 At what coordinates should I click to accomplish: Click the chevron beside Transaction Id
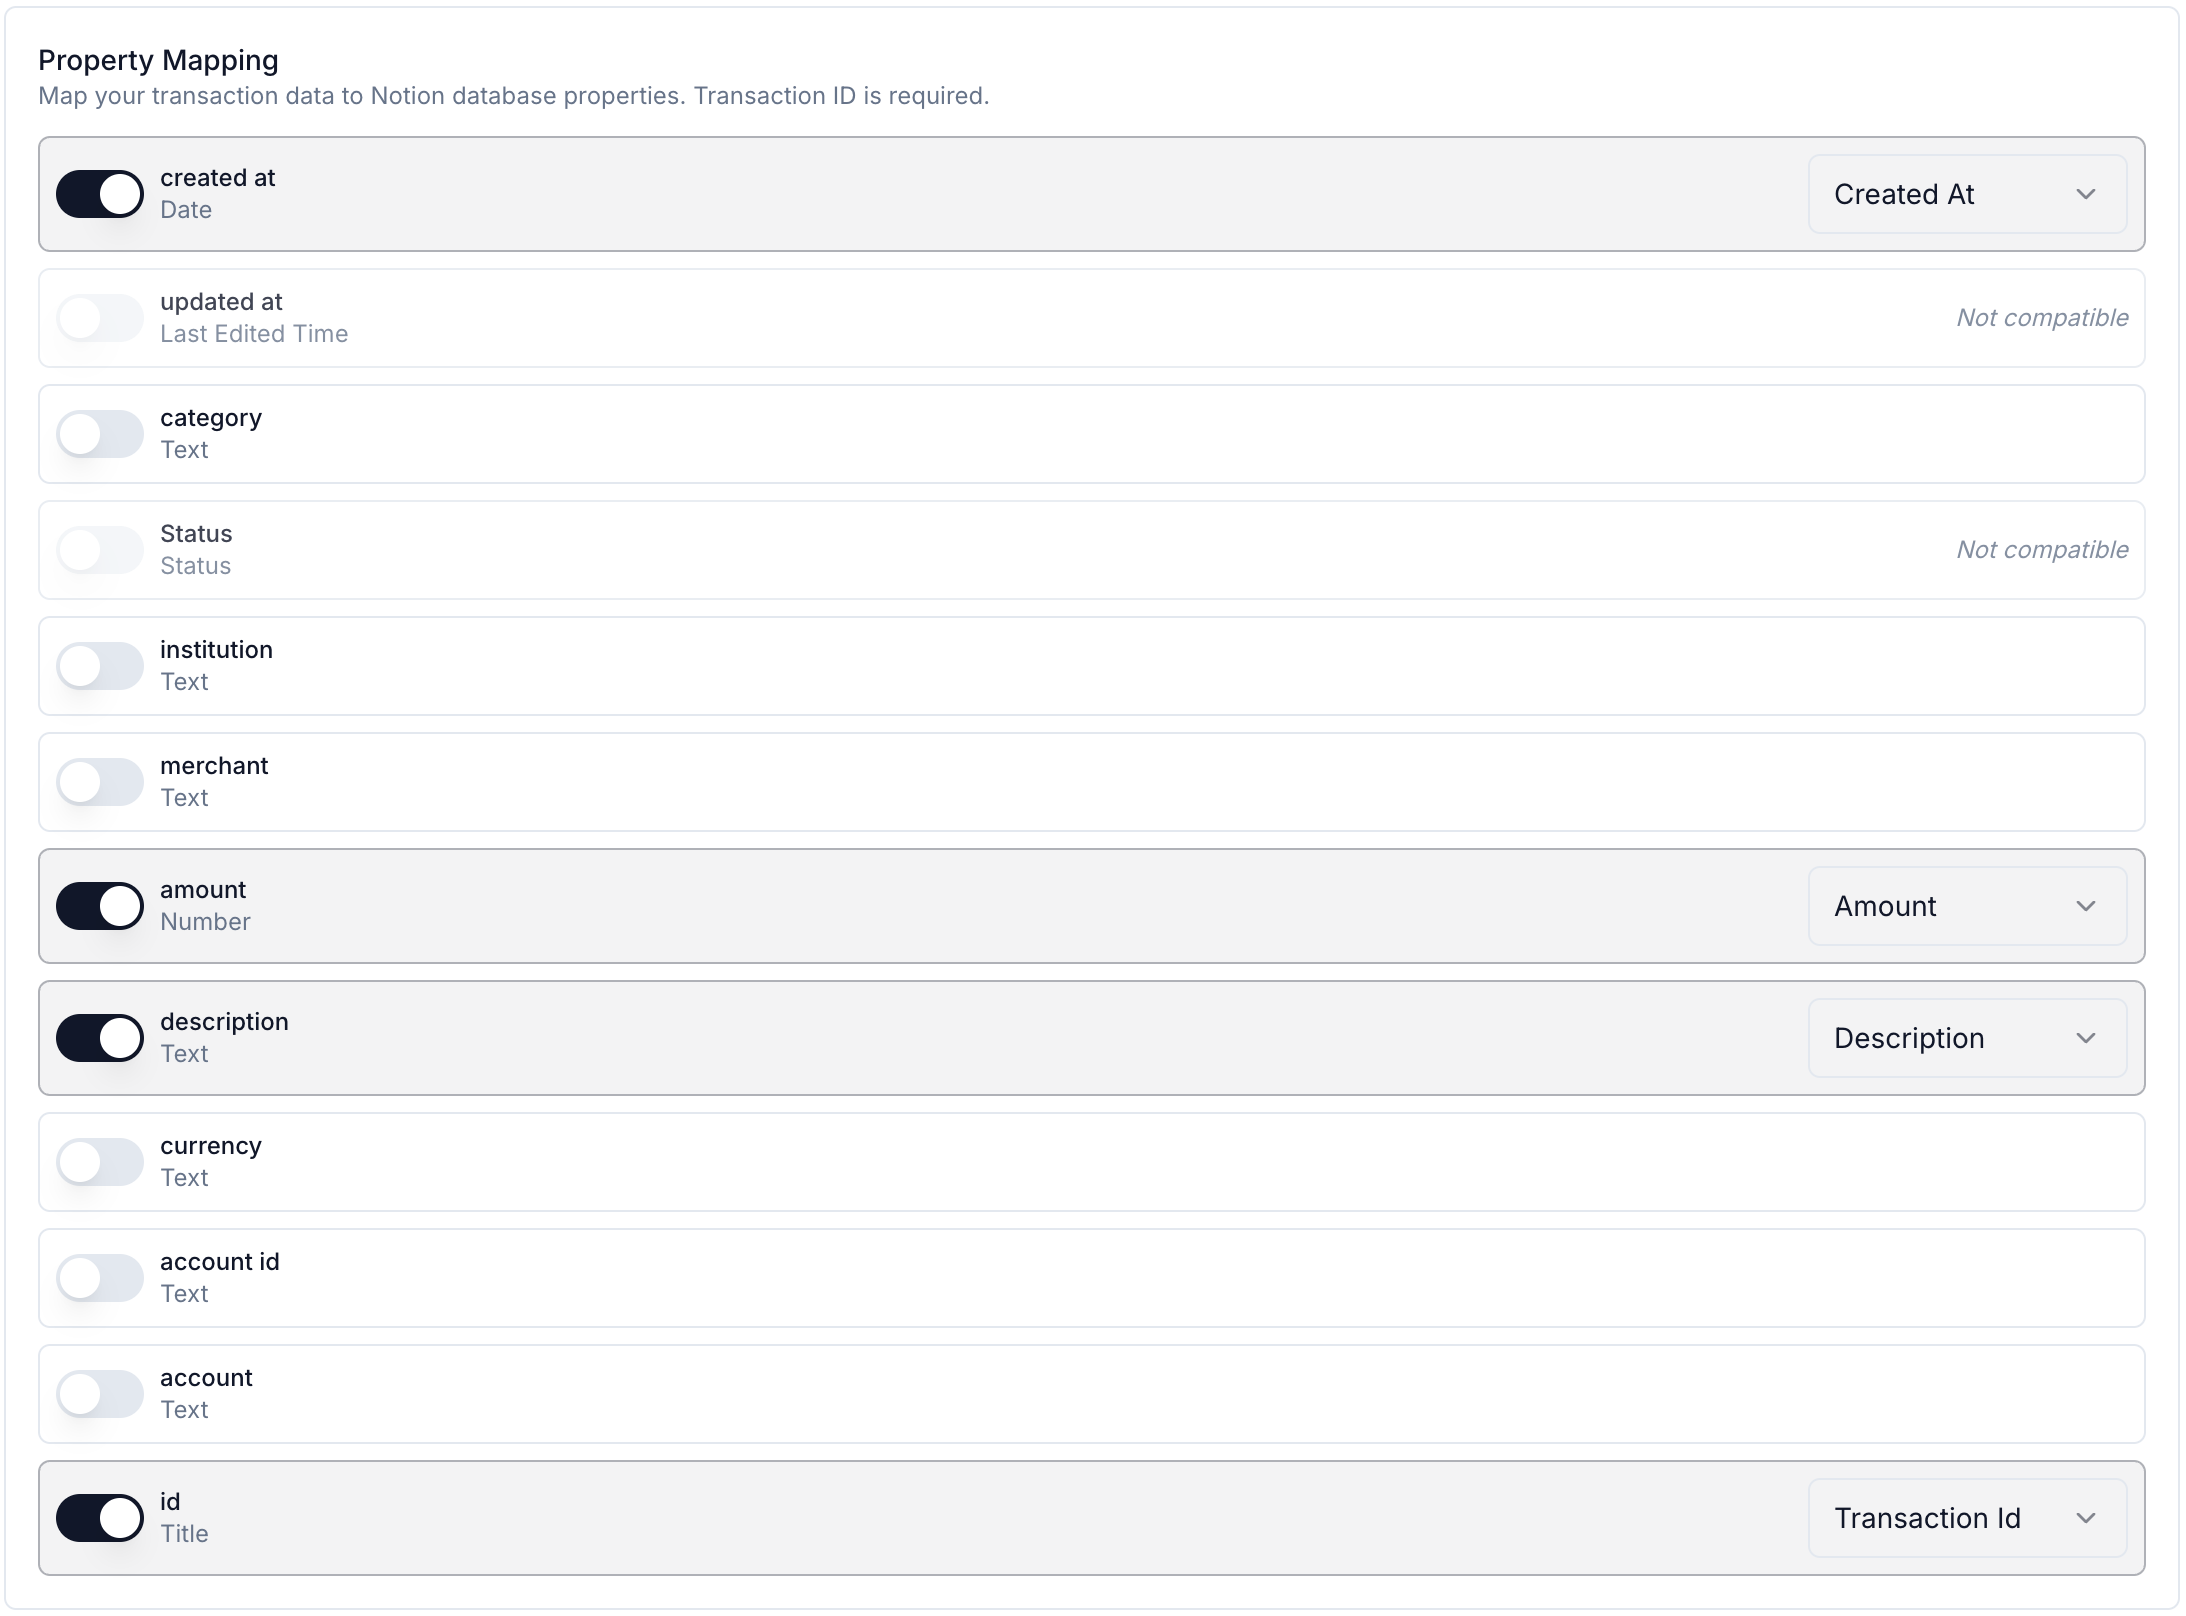(2085, 1518)
